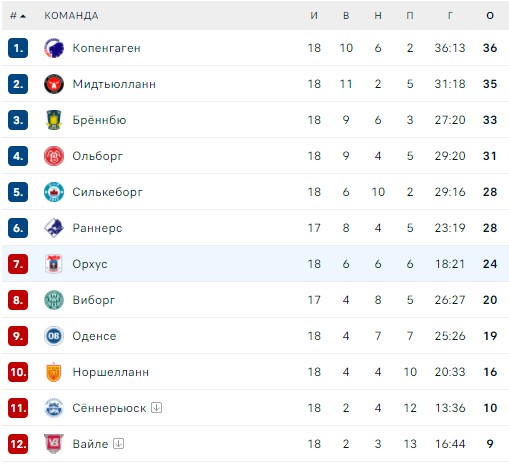
Task: Click the Раннерс club logo
Action: point(54,228)
